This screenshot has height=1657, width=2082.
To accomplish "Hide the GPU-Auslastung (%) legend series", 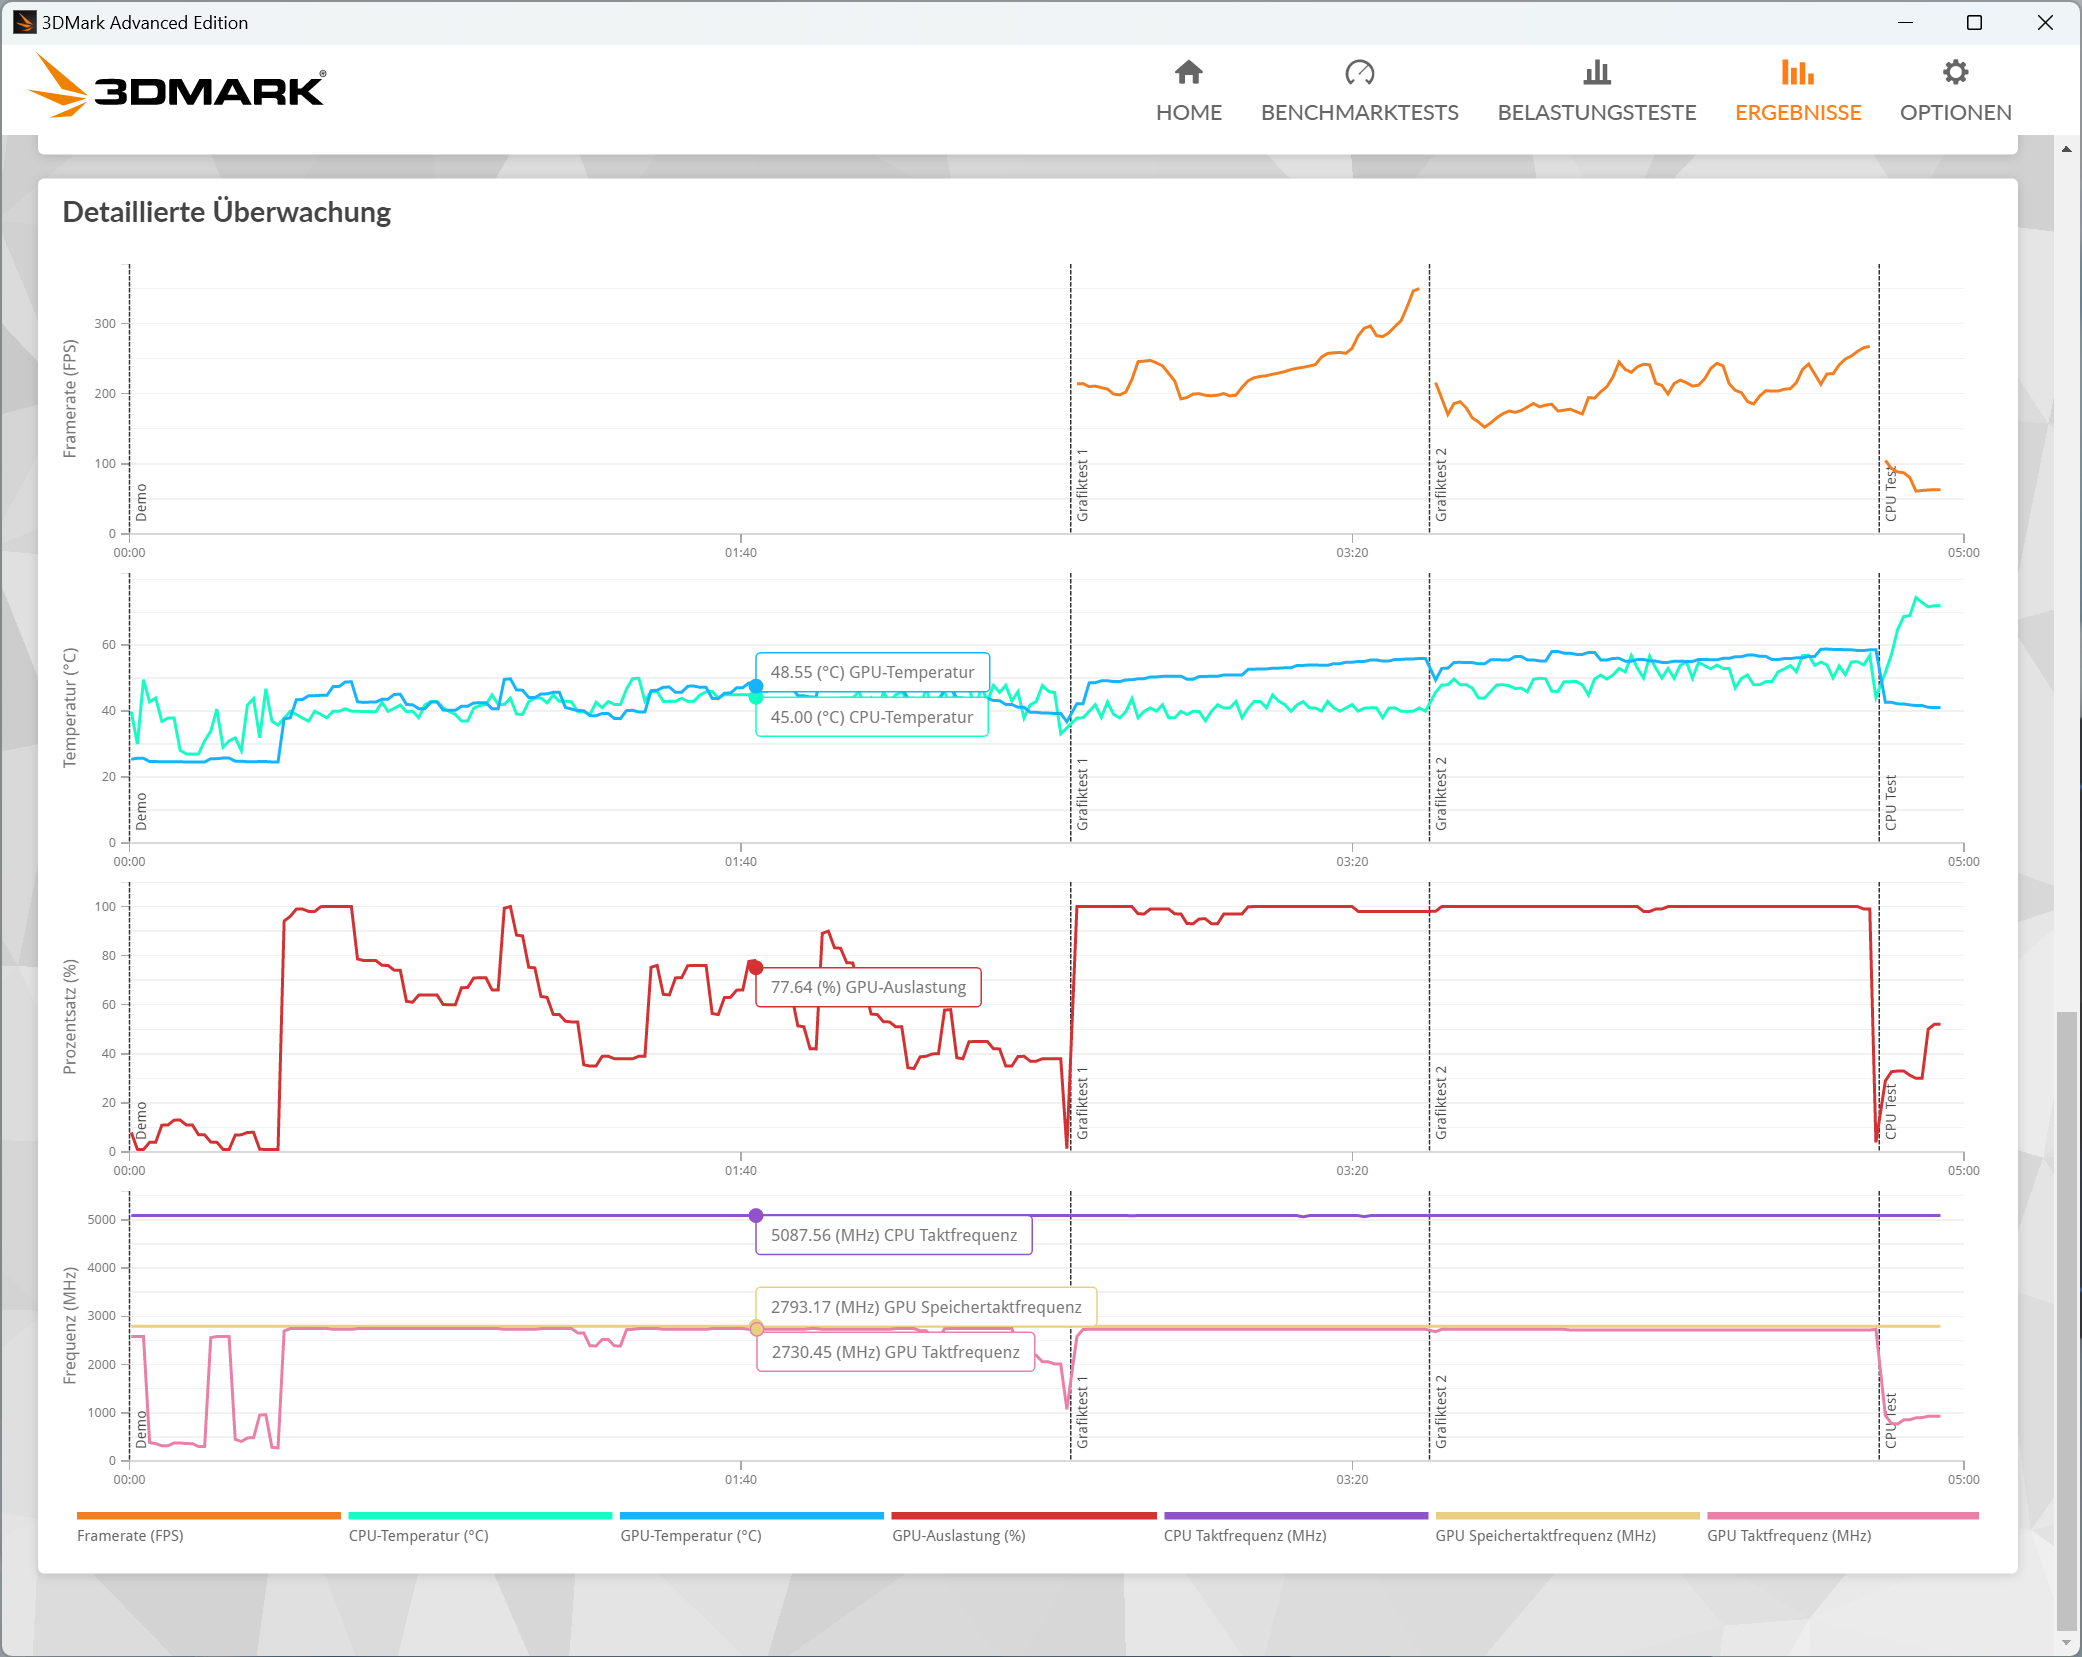I will 958,1535.
